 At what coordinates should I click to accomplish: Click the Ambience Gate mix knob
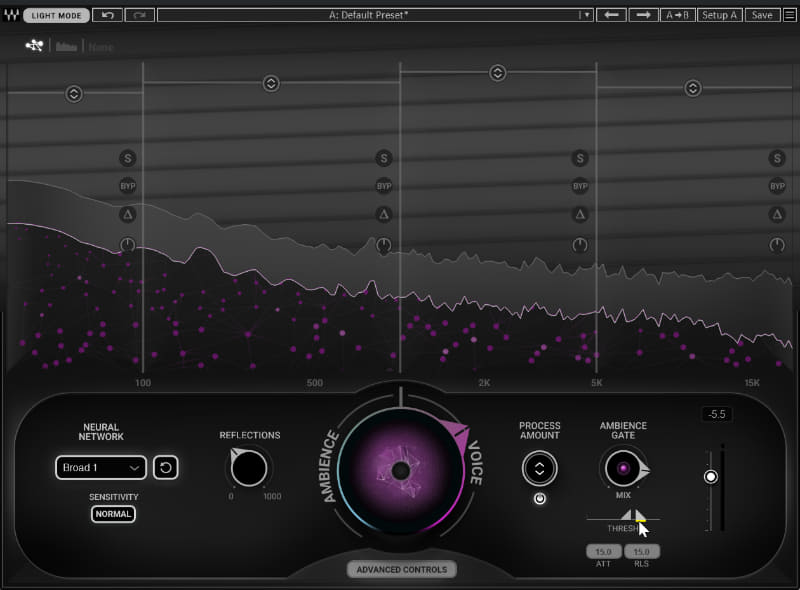[623, 468]
